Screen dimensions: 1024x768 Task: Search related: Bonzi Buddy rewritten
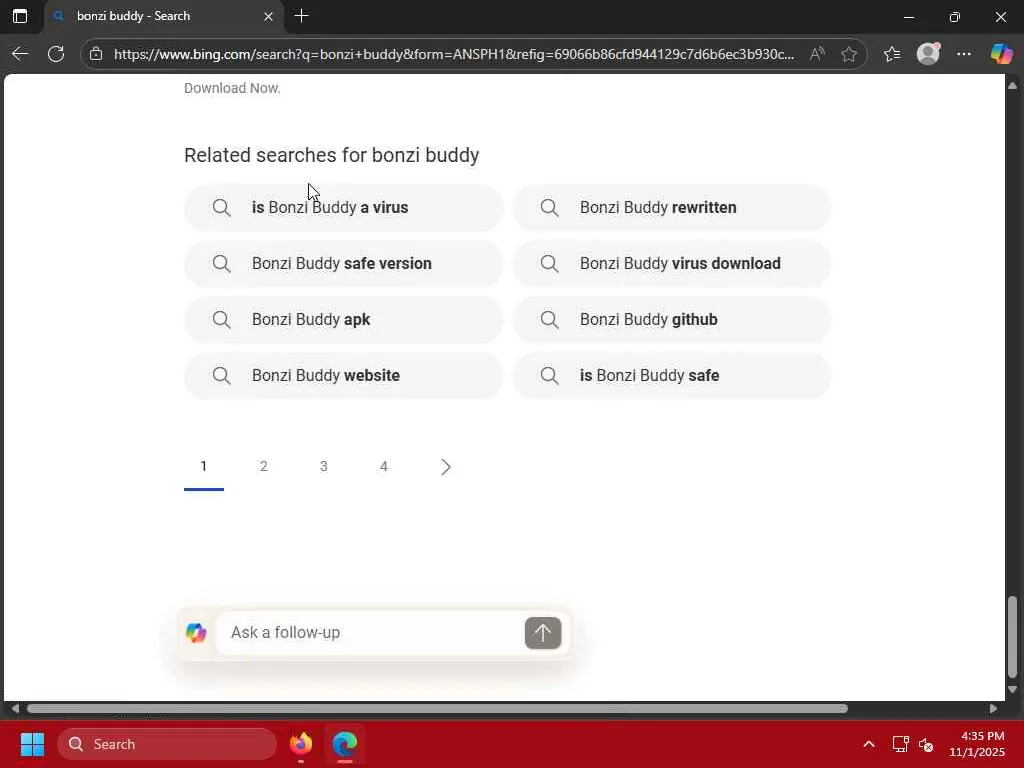coord(672,208)
